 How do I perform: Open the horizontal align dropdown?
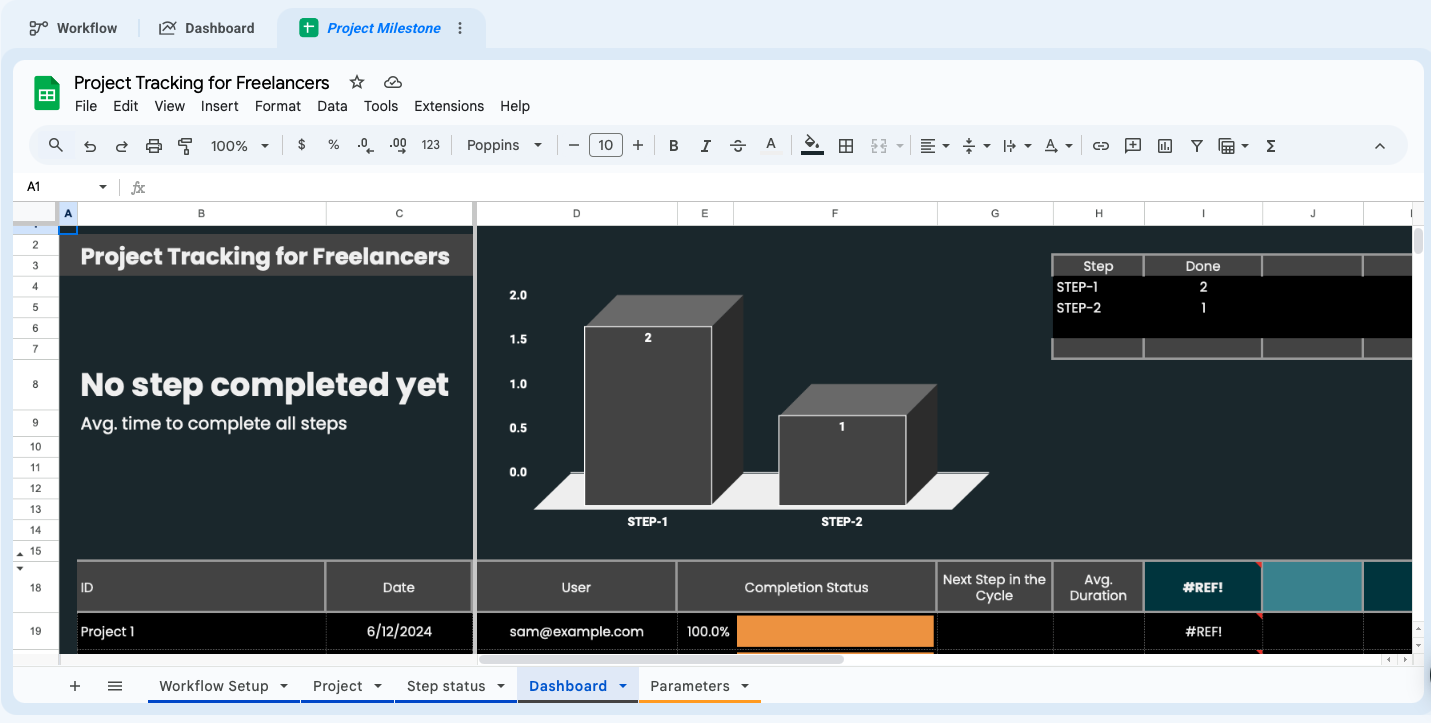click(934, 146)
